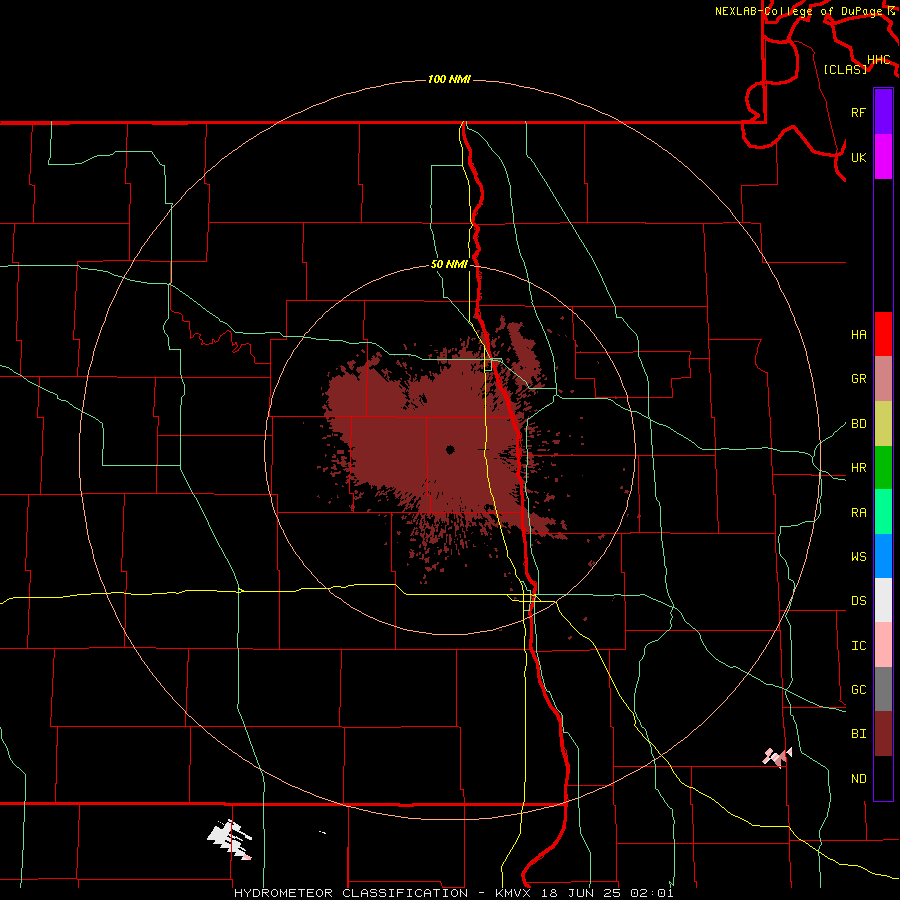Click the "UK" legend label
This screenshot has height=900, width=900.
[x=858, y=157]
